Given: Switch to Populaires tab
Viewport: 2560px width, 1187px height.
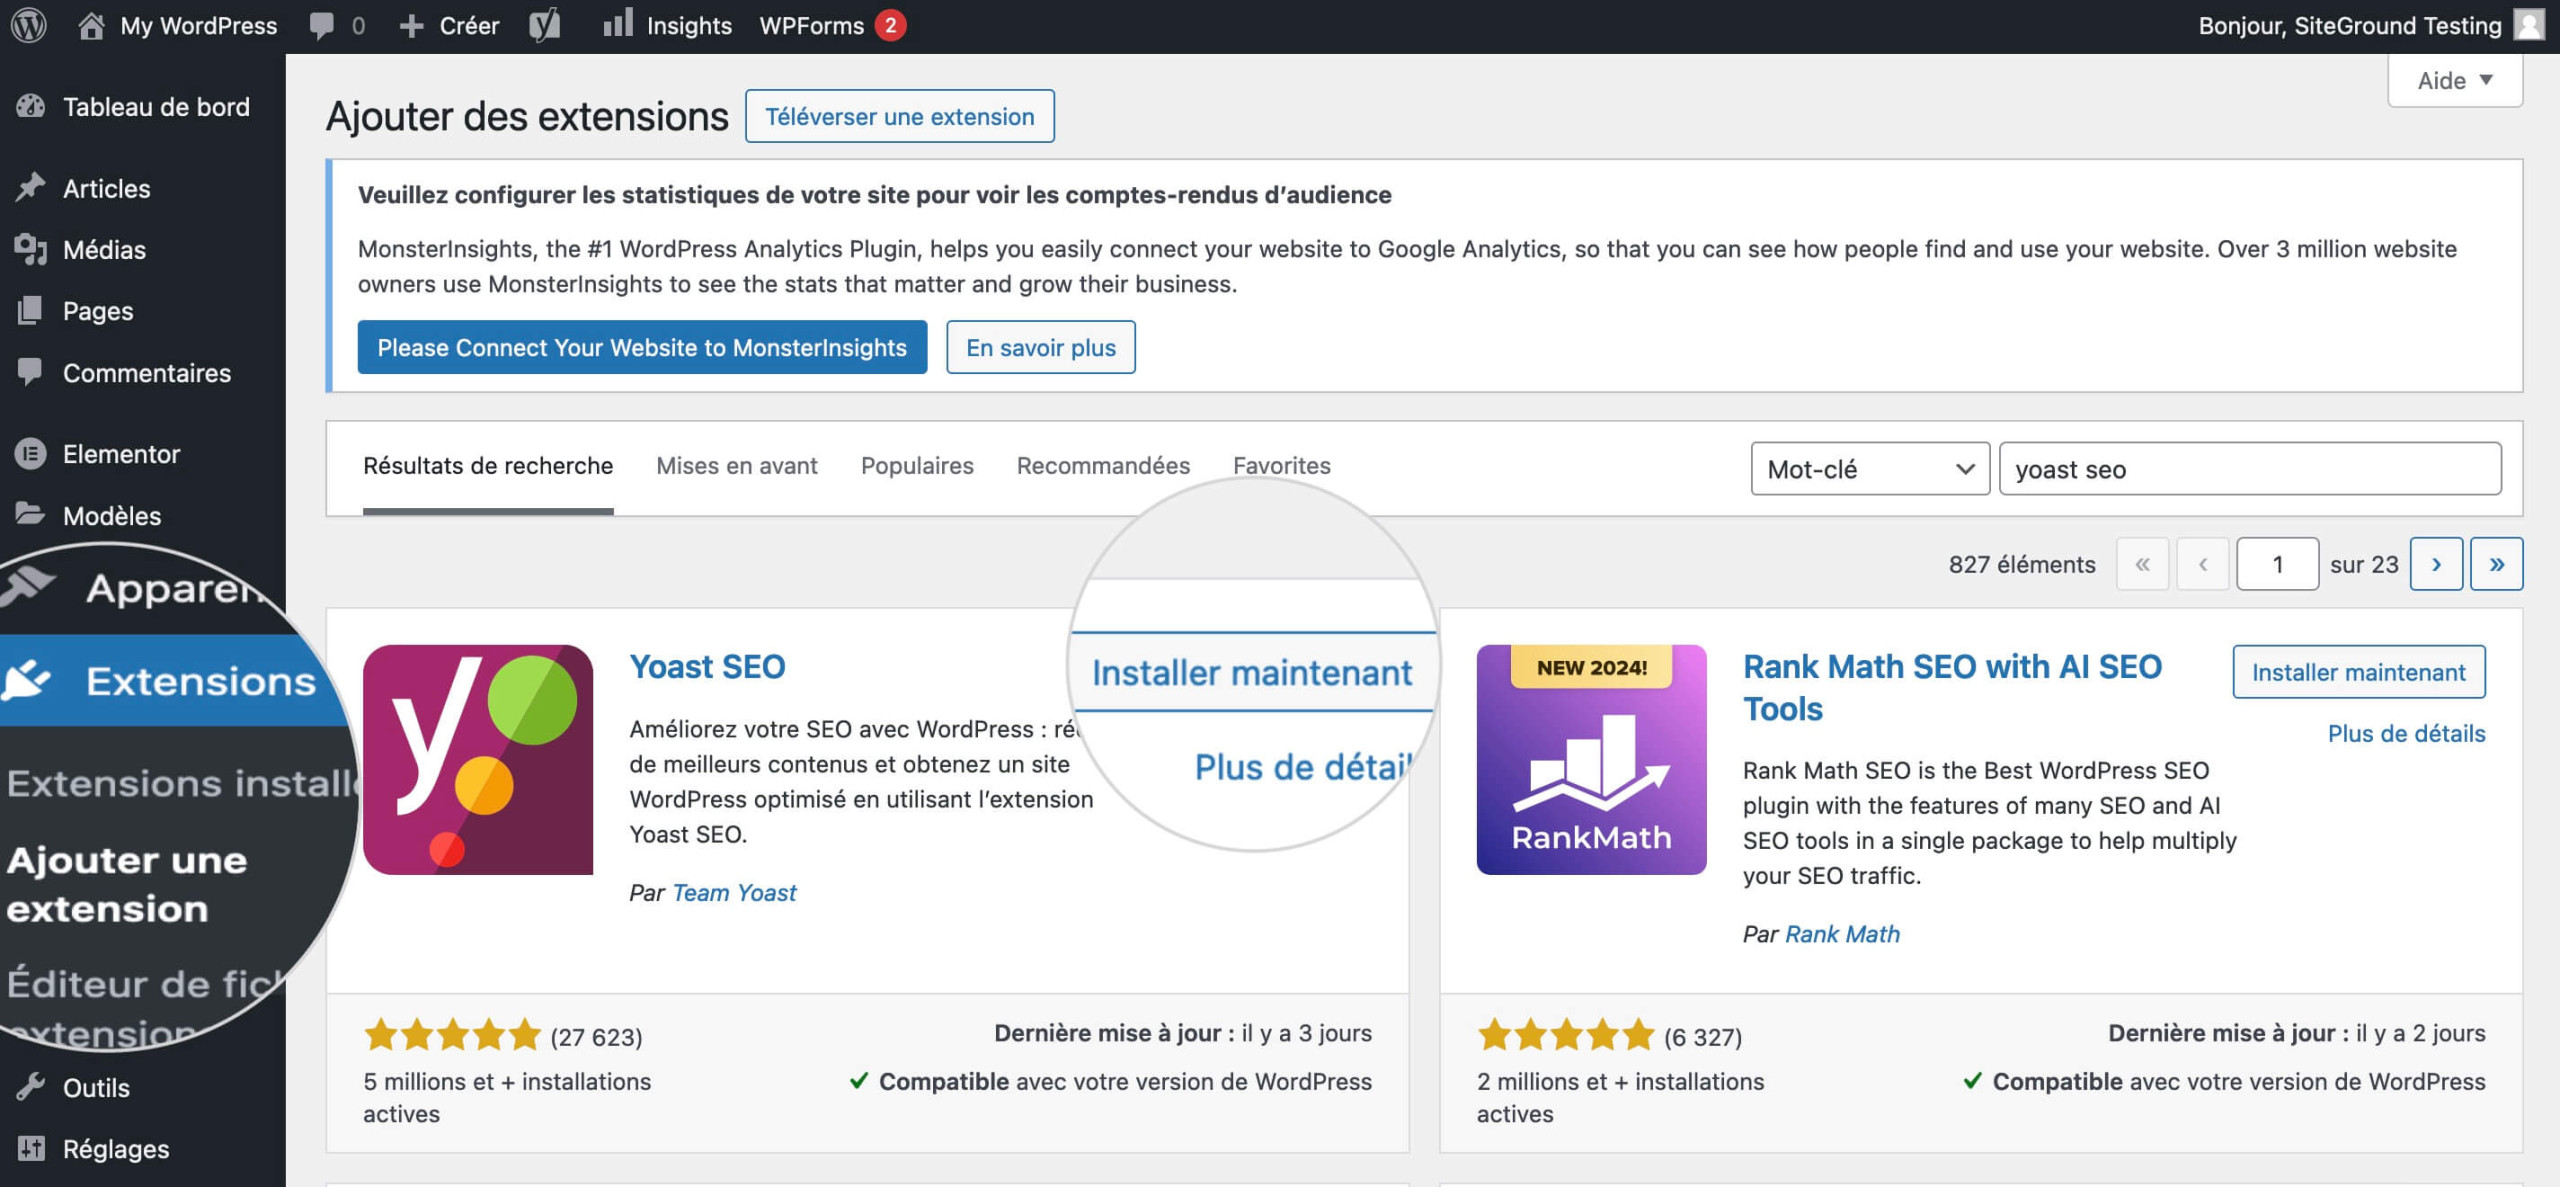Looking at the screenshot, I should pos(917,466).
